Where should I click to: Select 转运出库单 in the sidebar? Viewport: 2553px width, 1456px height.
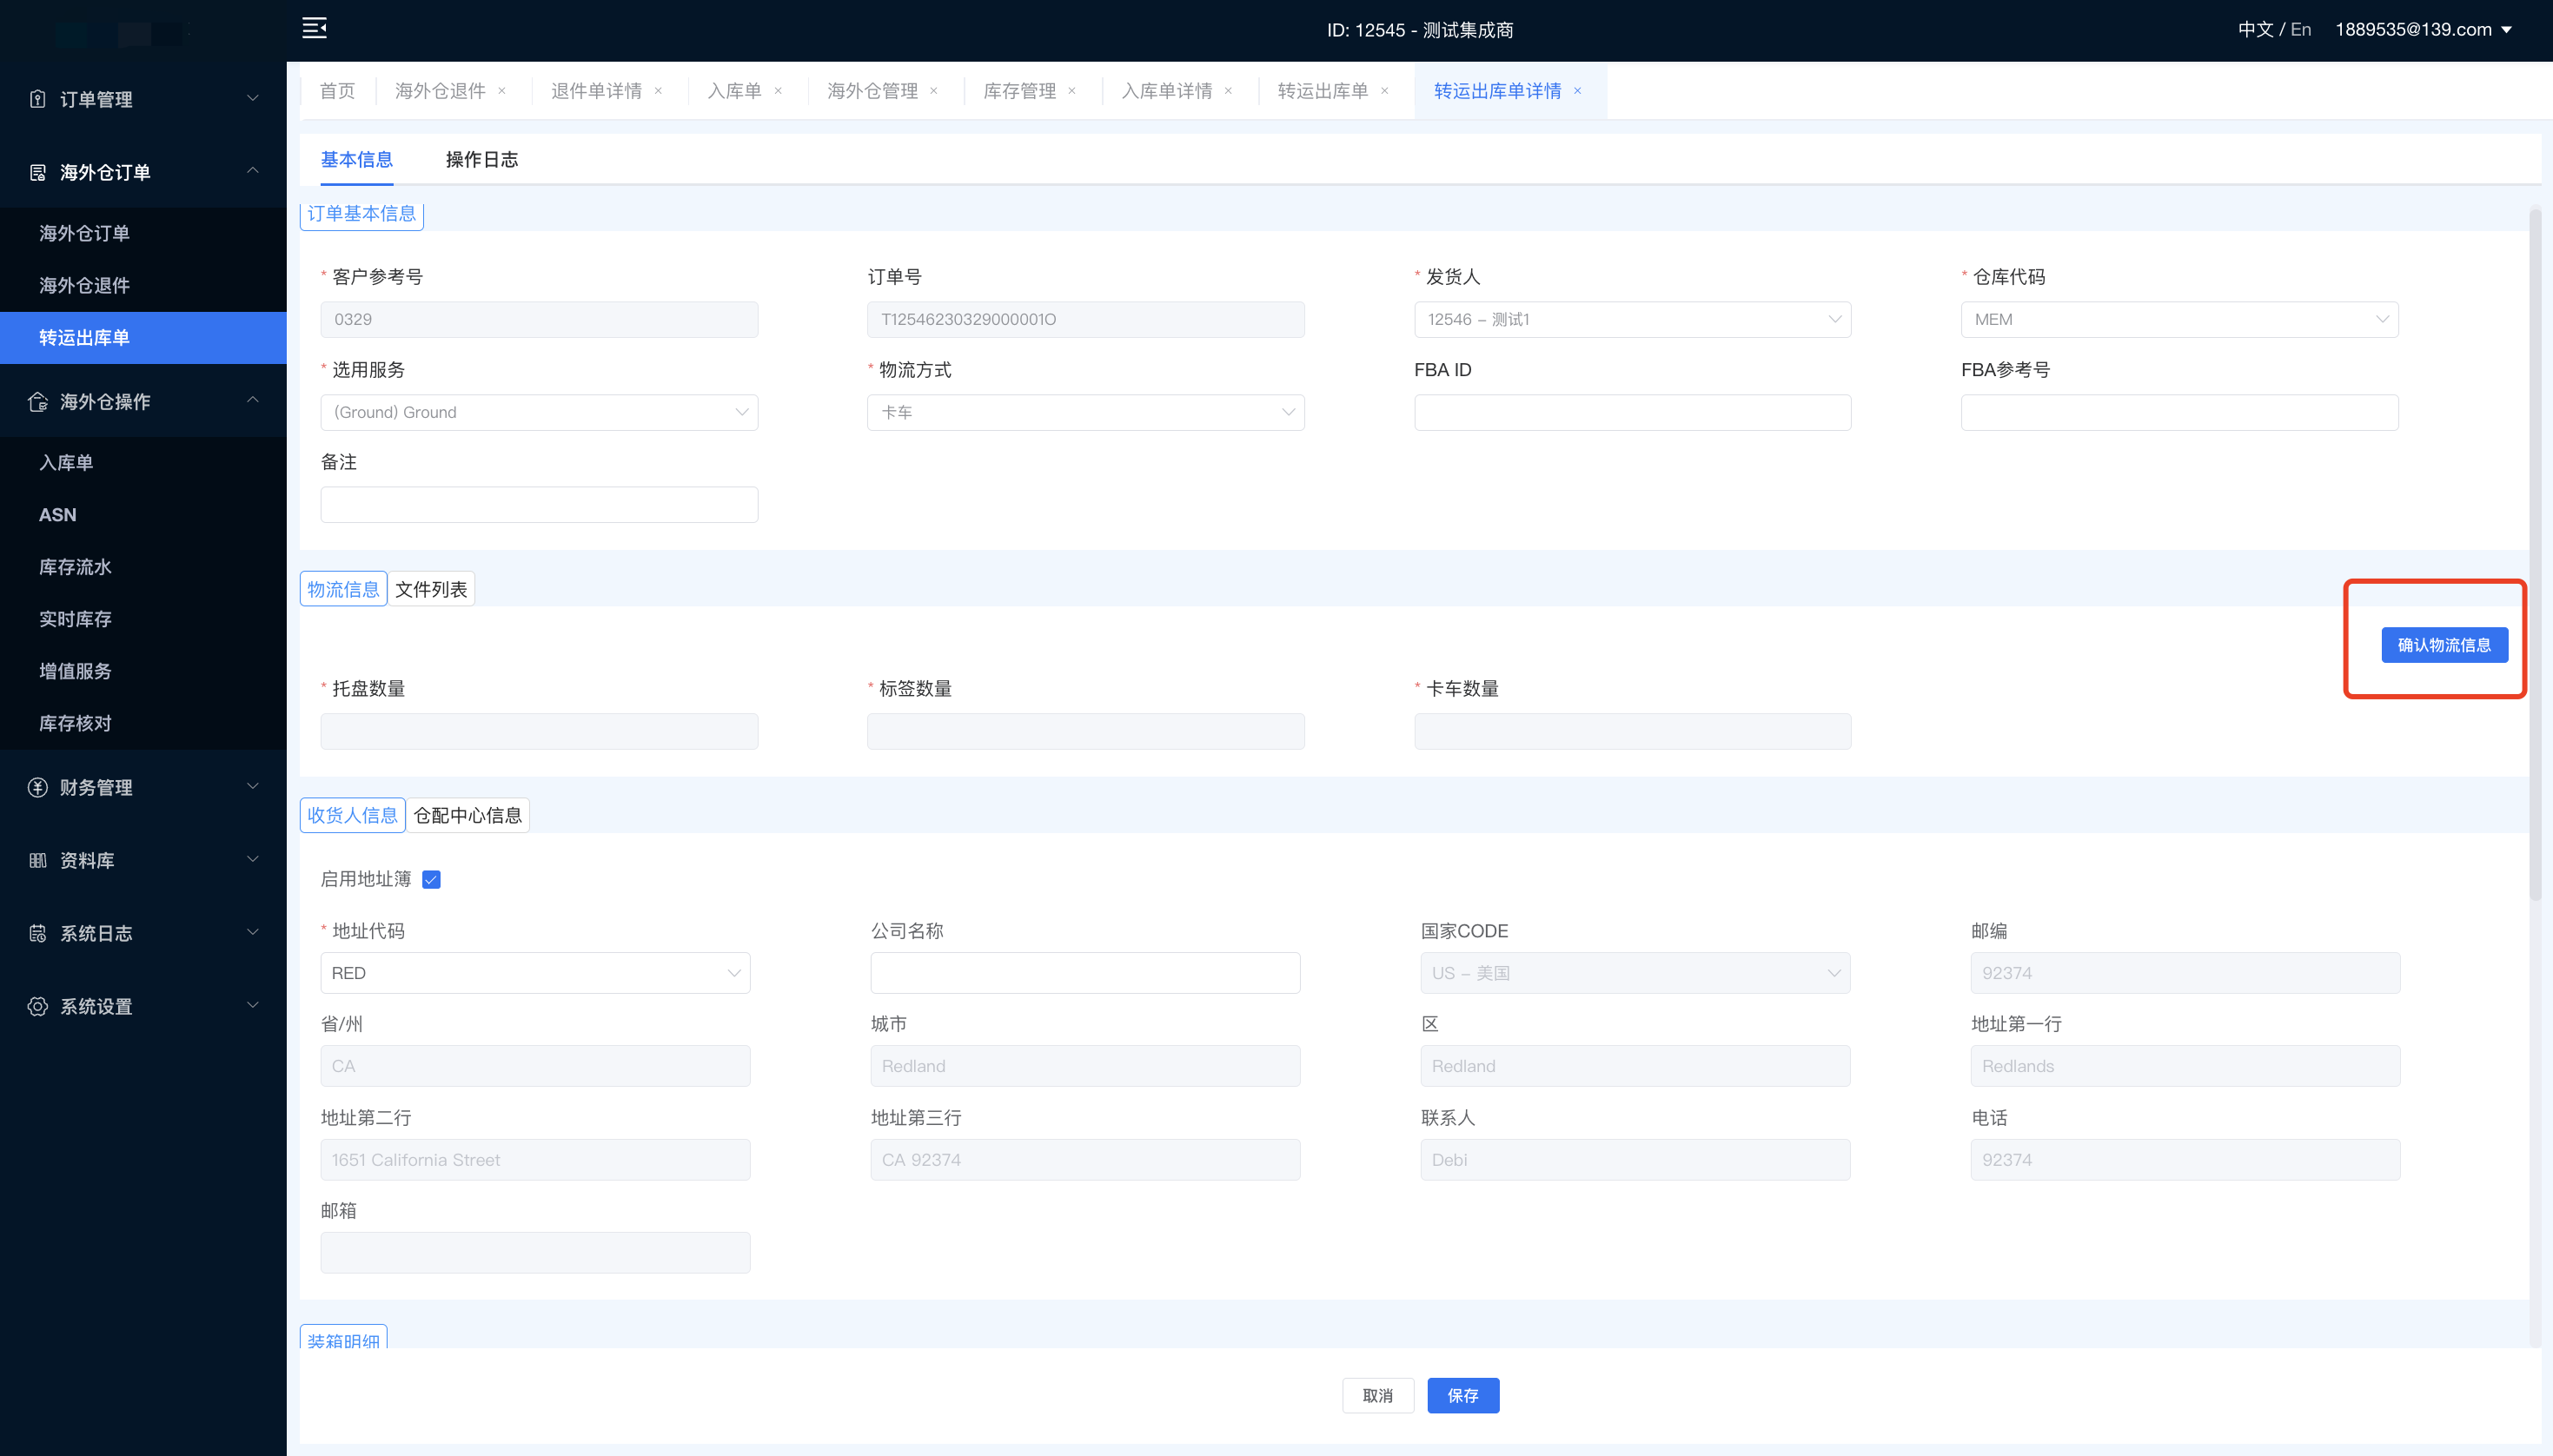click(143, 337)
